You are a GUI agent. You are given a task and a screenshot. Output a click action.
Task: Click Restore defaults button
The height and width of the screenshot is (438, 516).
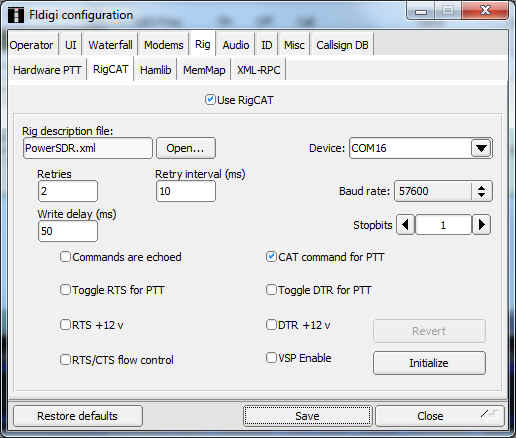(78, 416)
